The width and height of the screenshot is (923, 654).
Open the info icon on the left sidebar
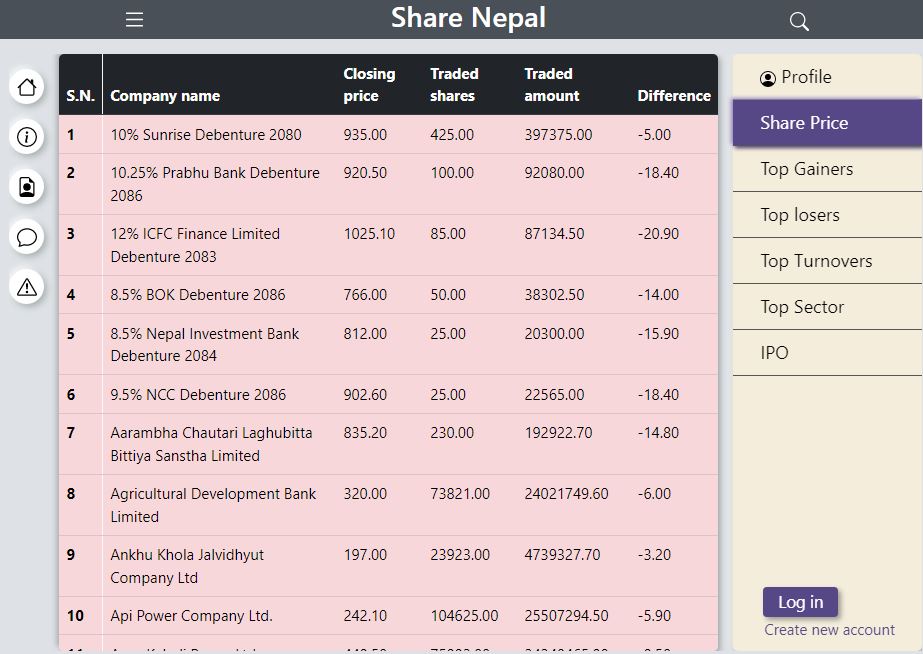coord(27,137)
